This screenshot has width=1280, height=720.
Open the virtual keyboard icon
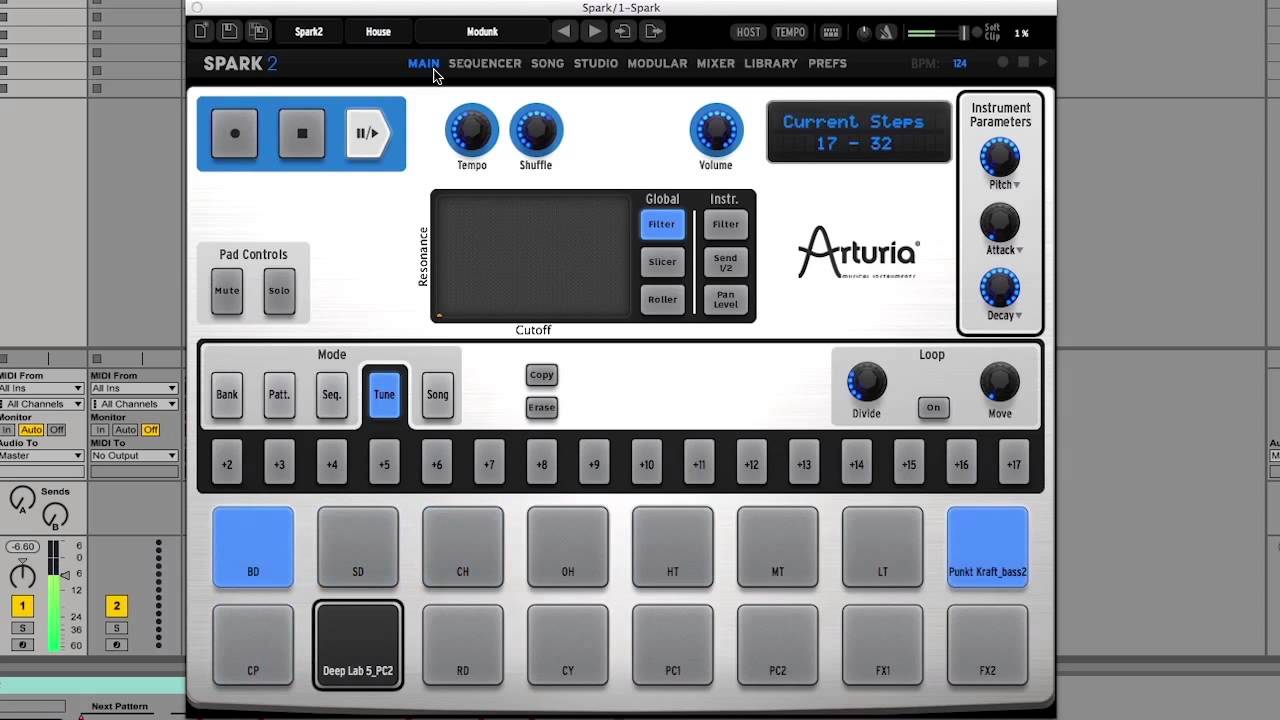831,33
